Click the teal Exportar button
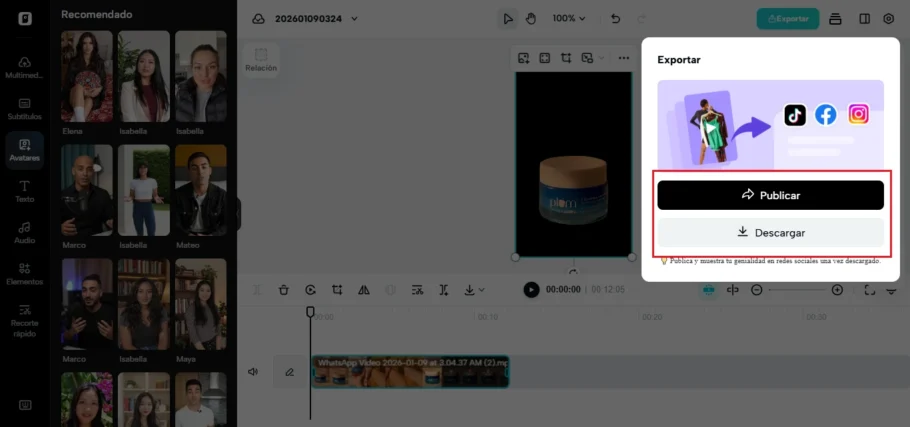This screenshot has width=910, height=427. pyautogui.click(x=788, y=19)
